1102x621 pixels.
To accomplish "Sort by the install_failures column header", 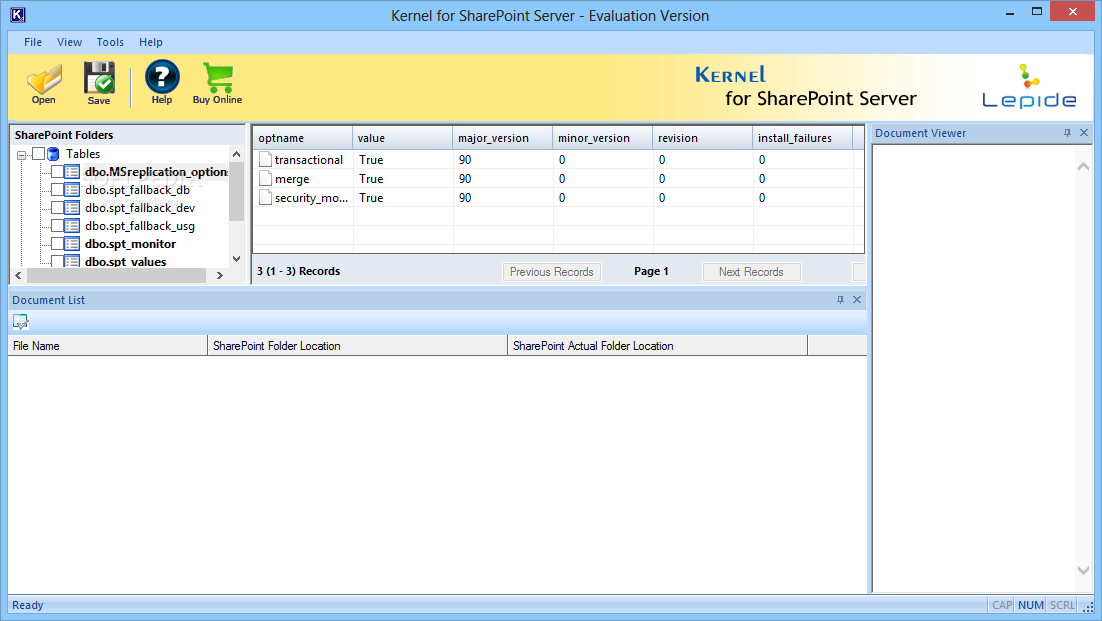I will pos(803,138).
